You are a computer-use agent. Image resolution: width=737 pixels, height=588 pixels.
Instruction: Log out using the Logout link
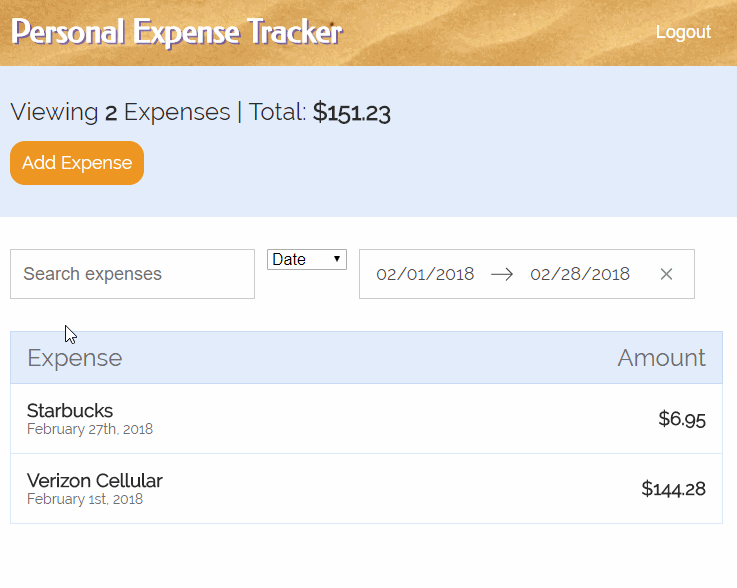683,32
